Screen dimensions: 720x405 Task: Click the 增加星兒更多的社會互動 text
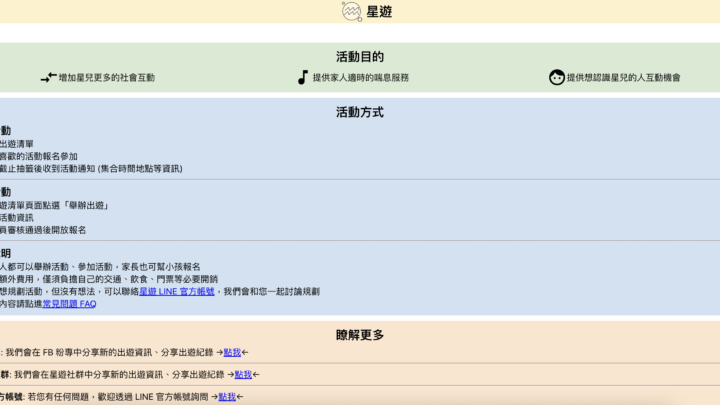click(107, 77)
